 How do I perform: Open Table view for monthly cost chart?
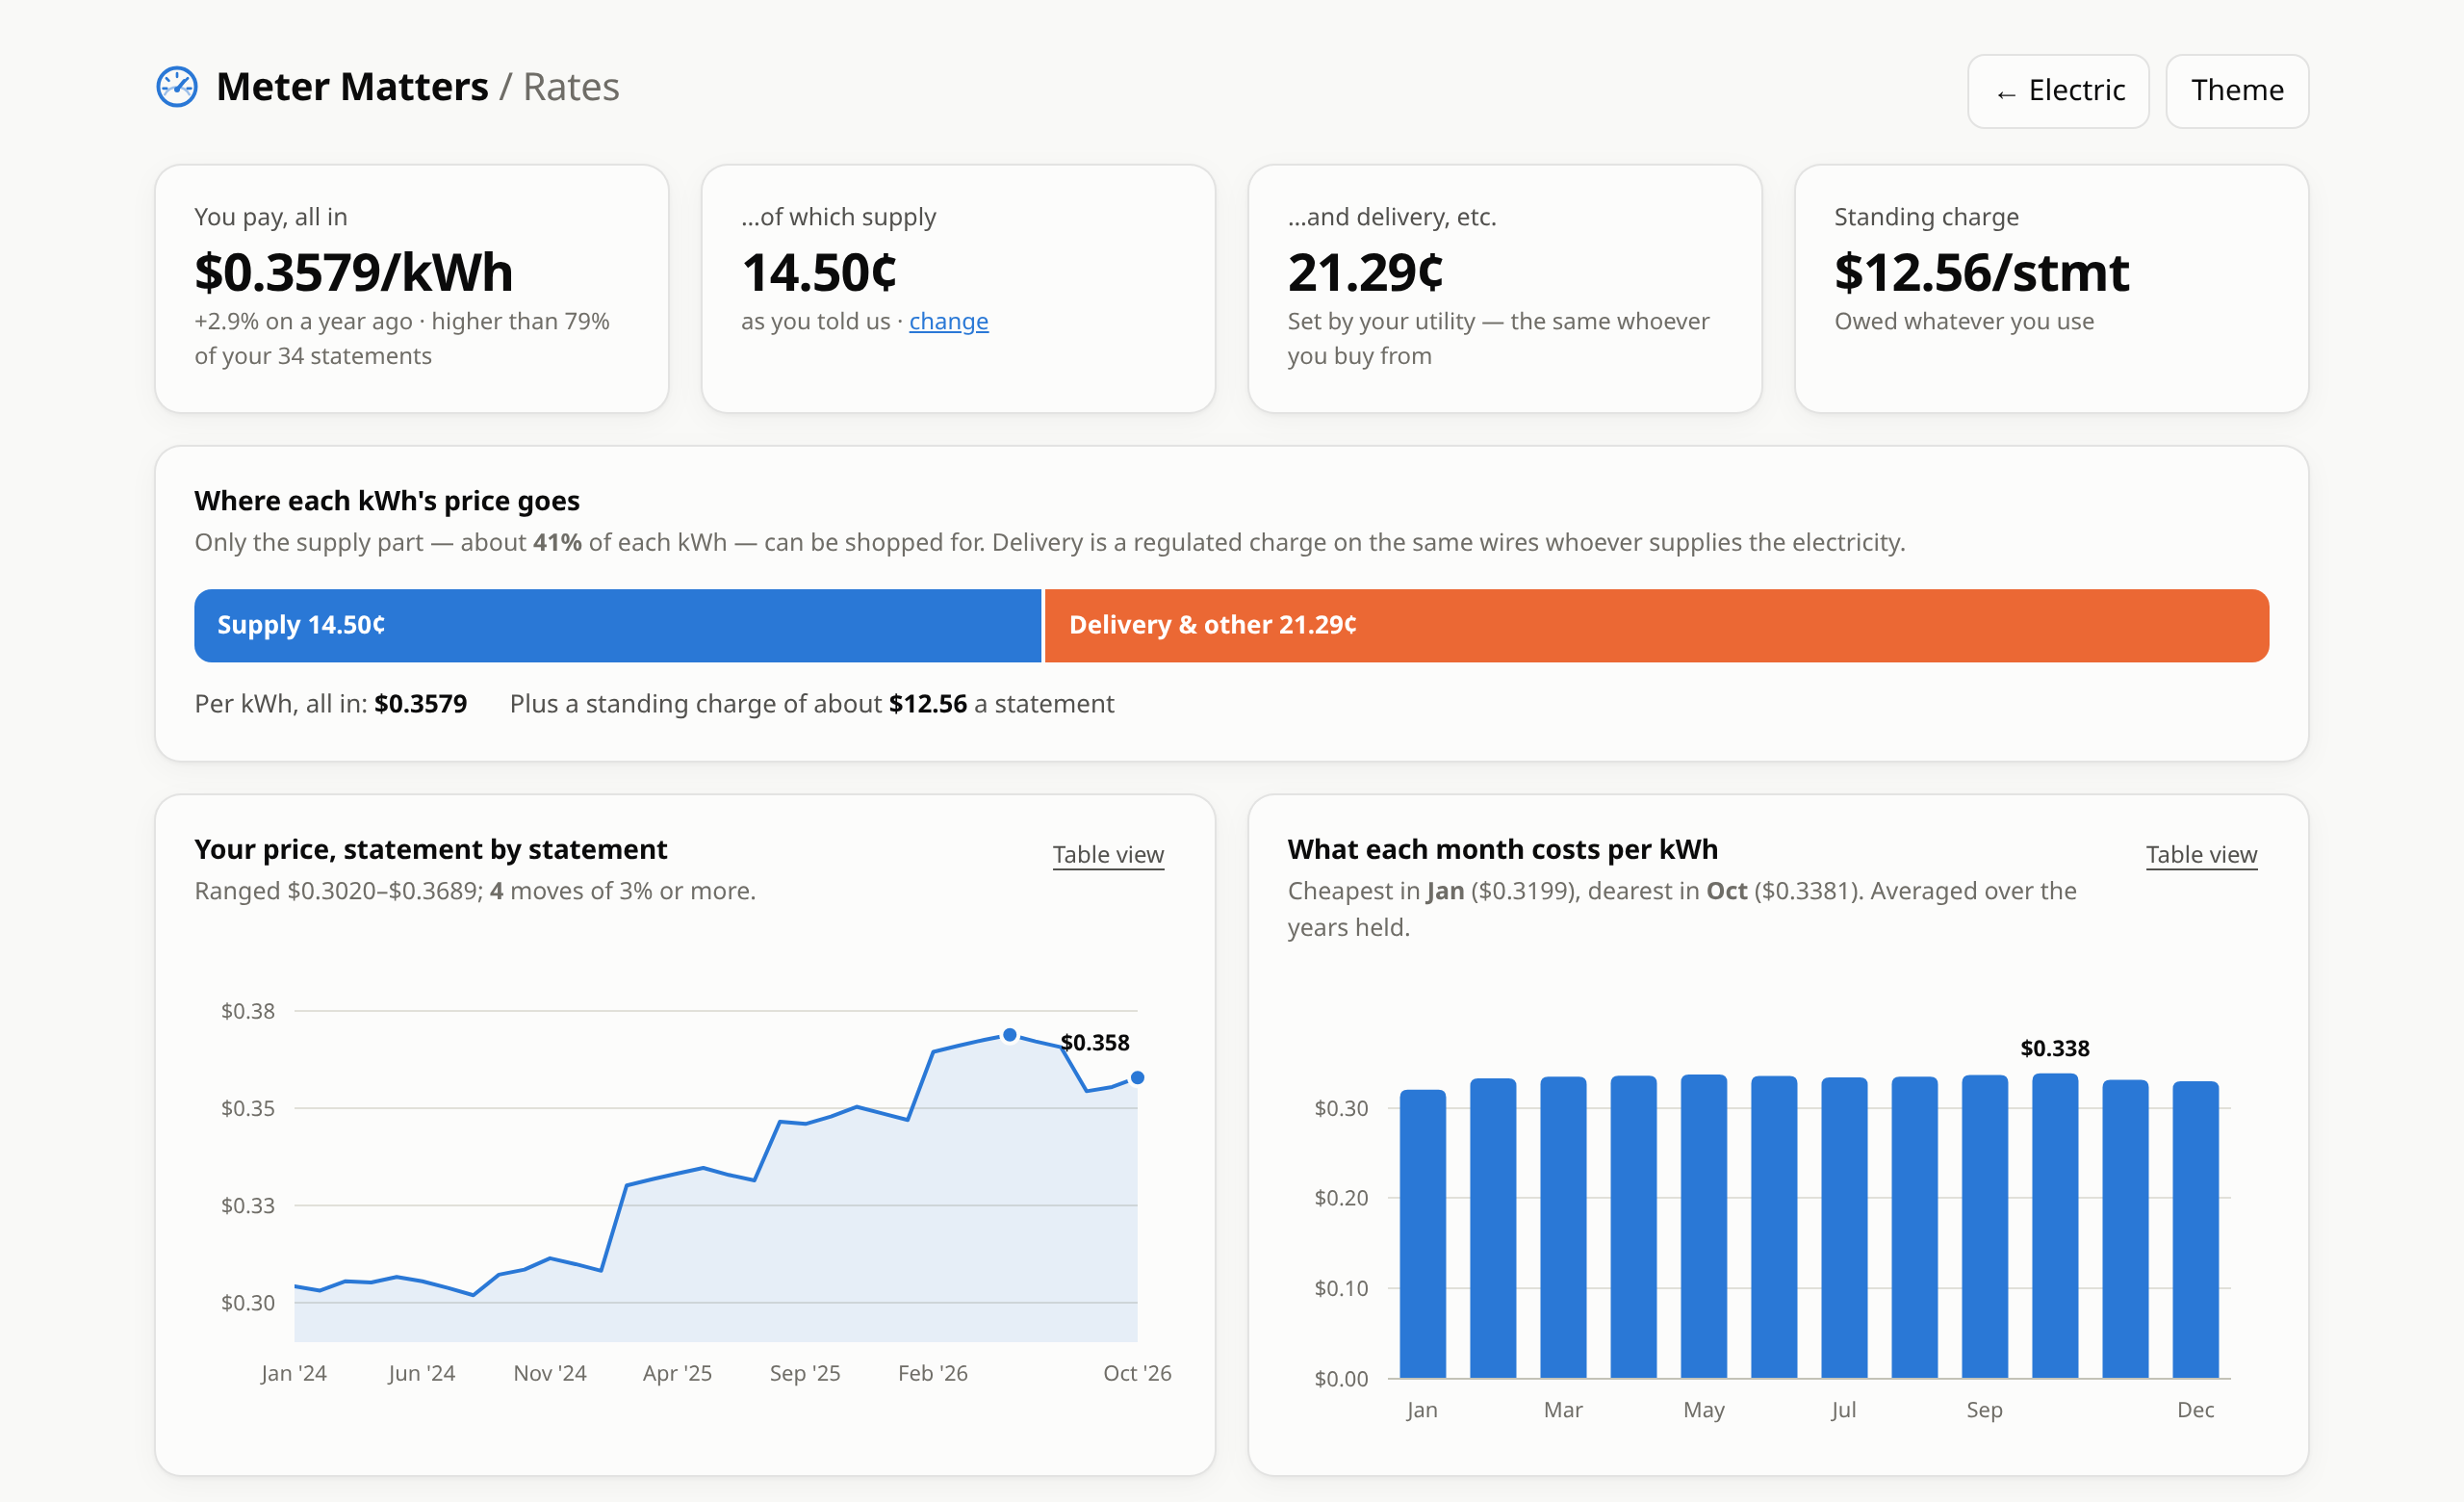pyautogui.click(x=2201, y=854)
